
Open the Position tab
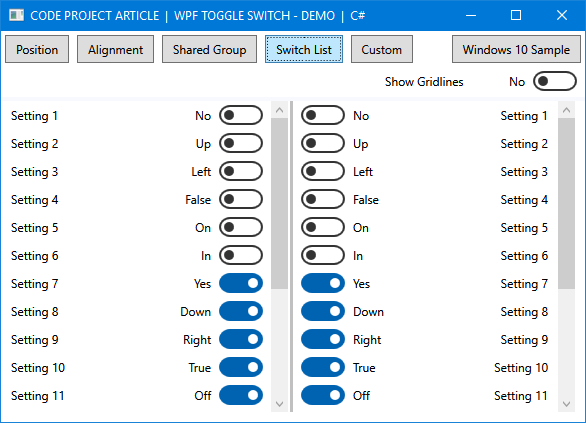[37, 49]
